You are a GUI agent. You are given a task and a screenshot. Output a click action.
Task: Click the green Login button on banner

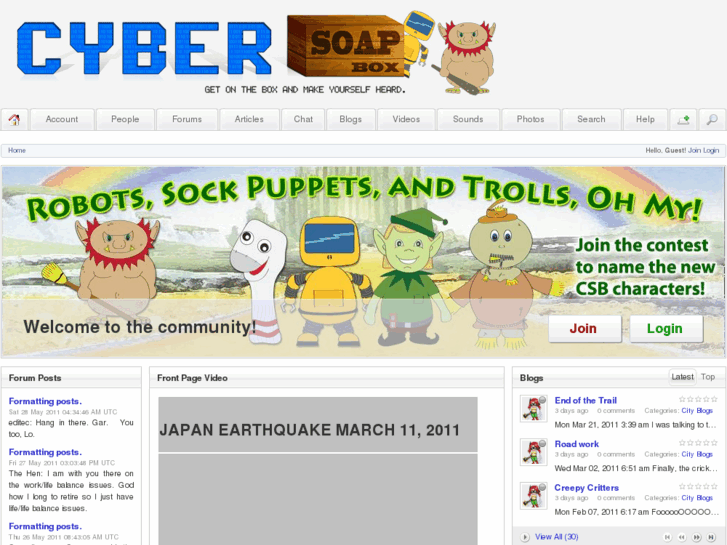pyautogui.click(x=665, y=329)
